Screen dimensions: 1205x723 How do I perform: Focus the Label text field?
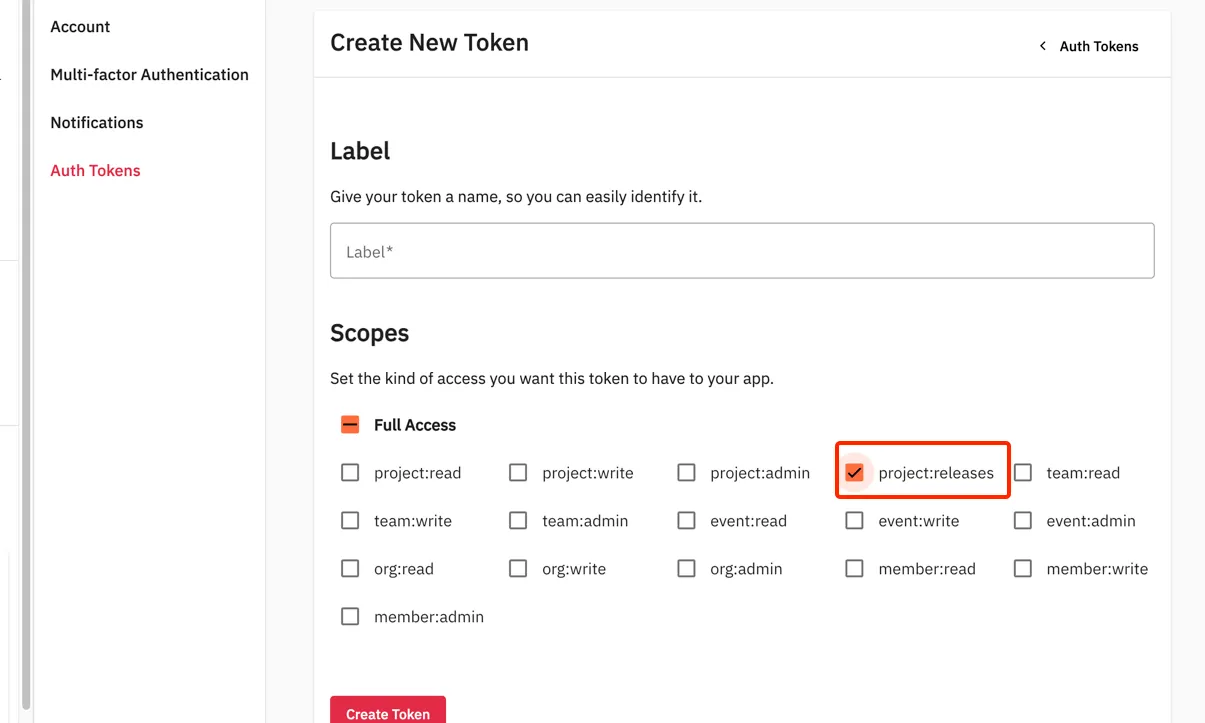(x=742, y=251)
